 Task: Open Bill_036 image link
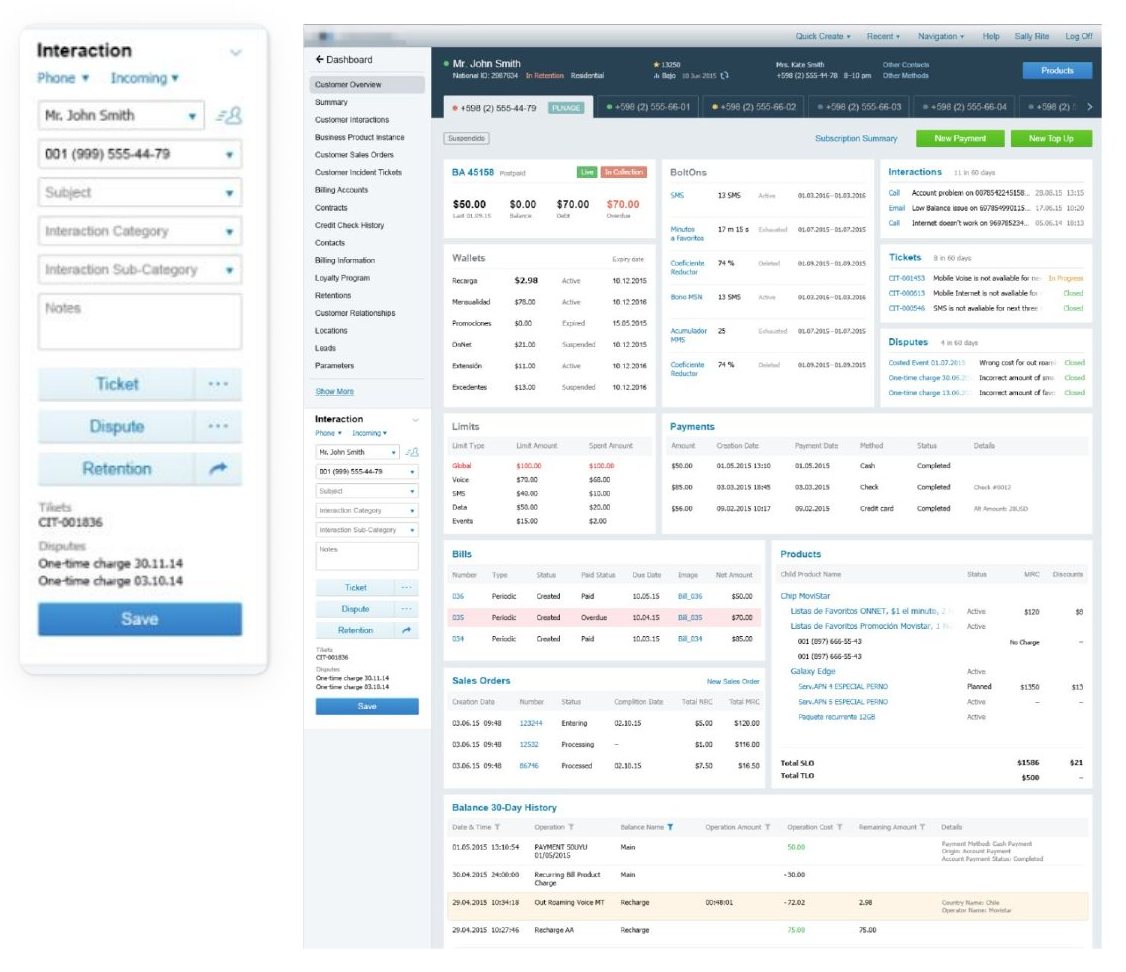click(x=689, y=597)
